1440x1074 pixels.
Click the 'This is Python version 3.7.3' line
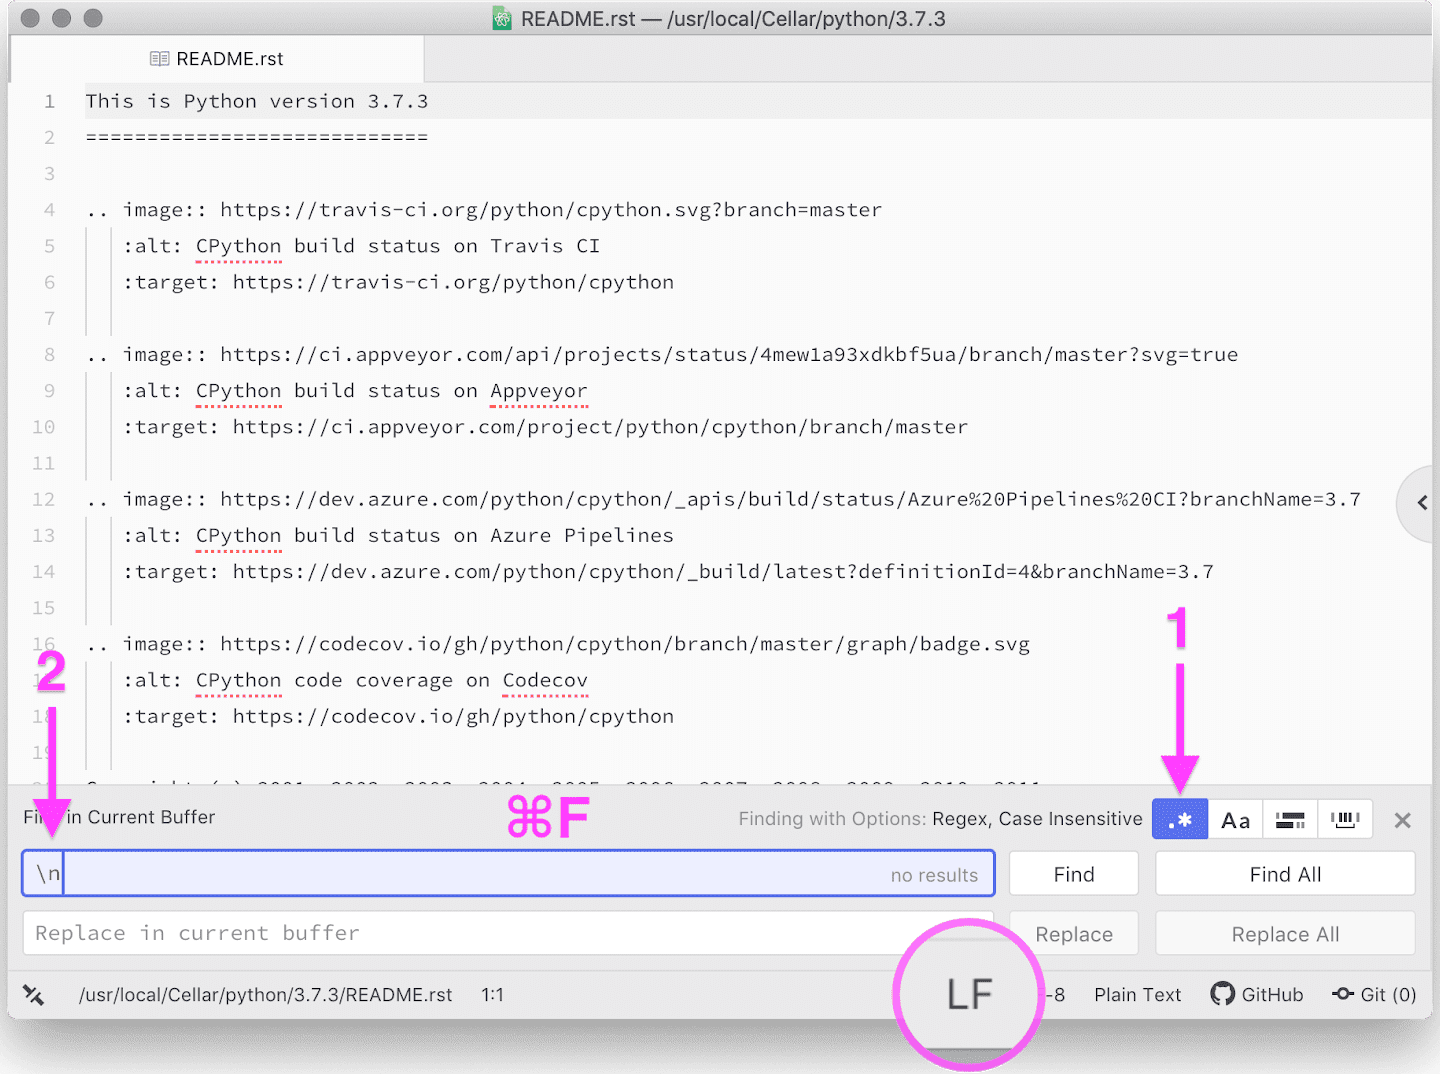[257, 101]
